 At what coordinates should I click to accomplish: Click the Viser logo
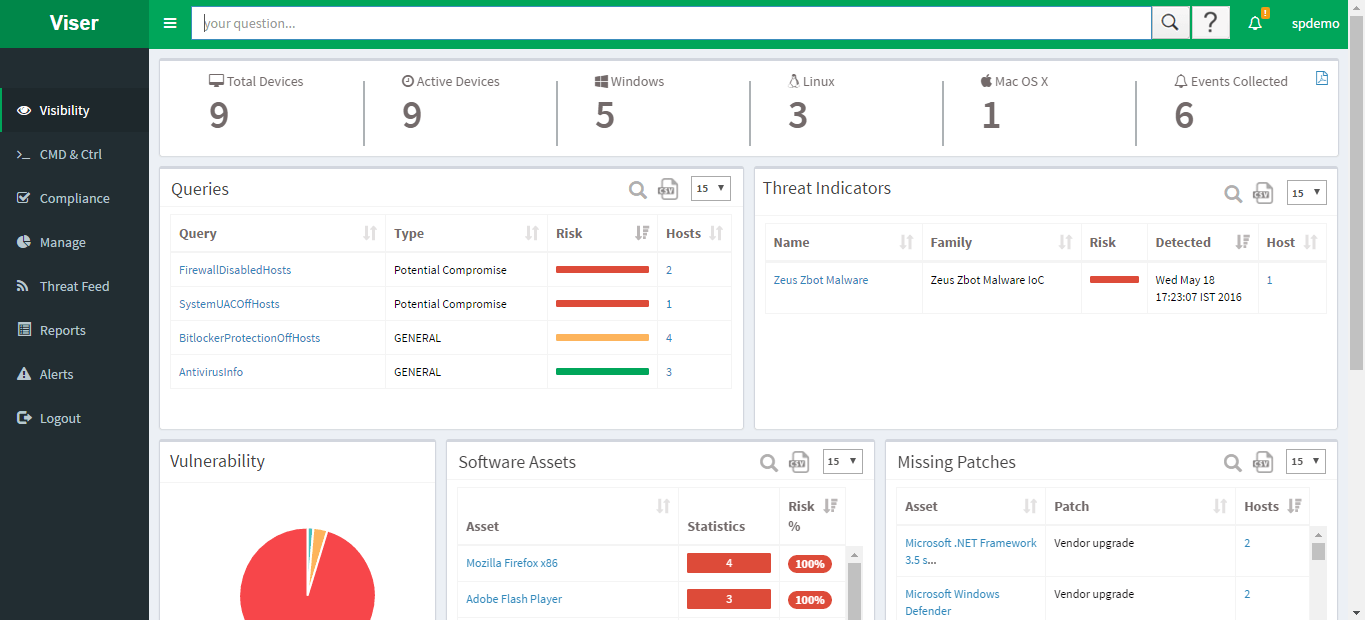point(74,23)
